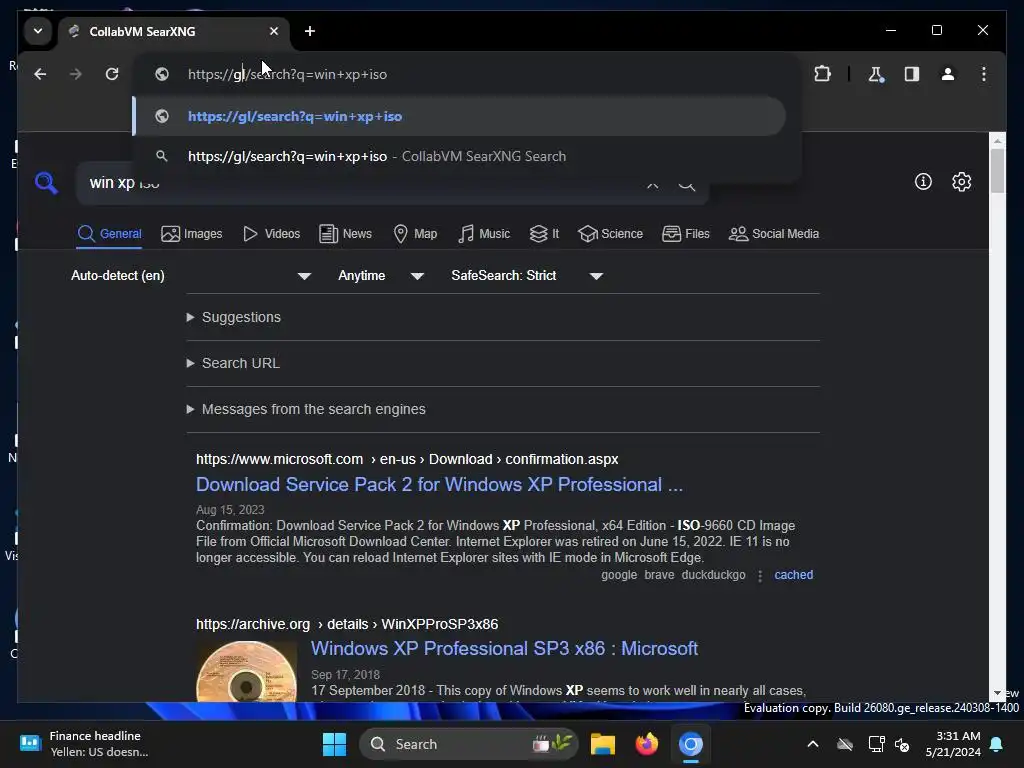Open the side panel icon
Viewport: 1024px width, 768px height.
pos(912,74)
